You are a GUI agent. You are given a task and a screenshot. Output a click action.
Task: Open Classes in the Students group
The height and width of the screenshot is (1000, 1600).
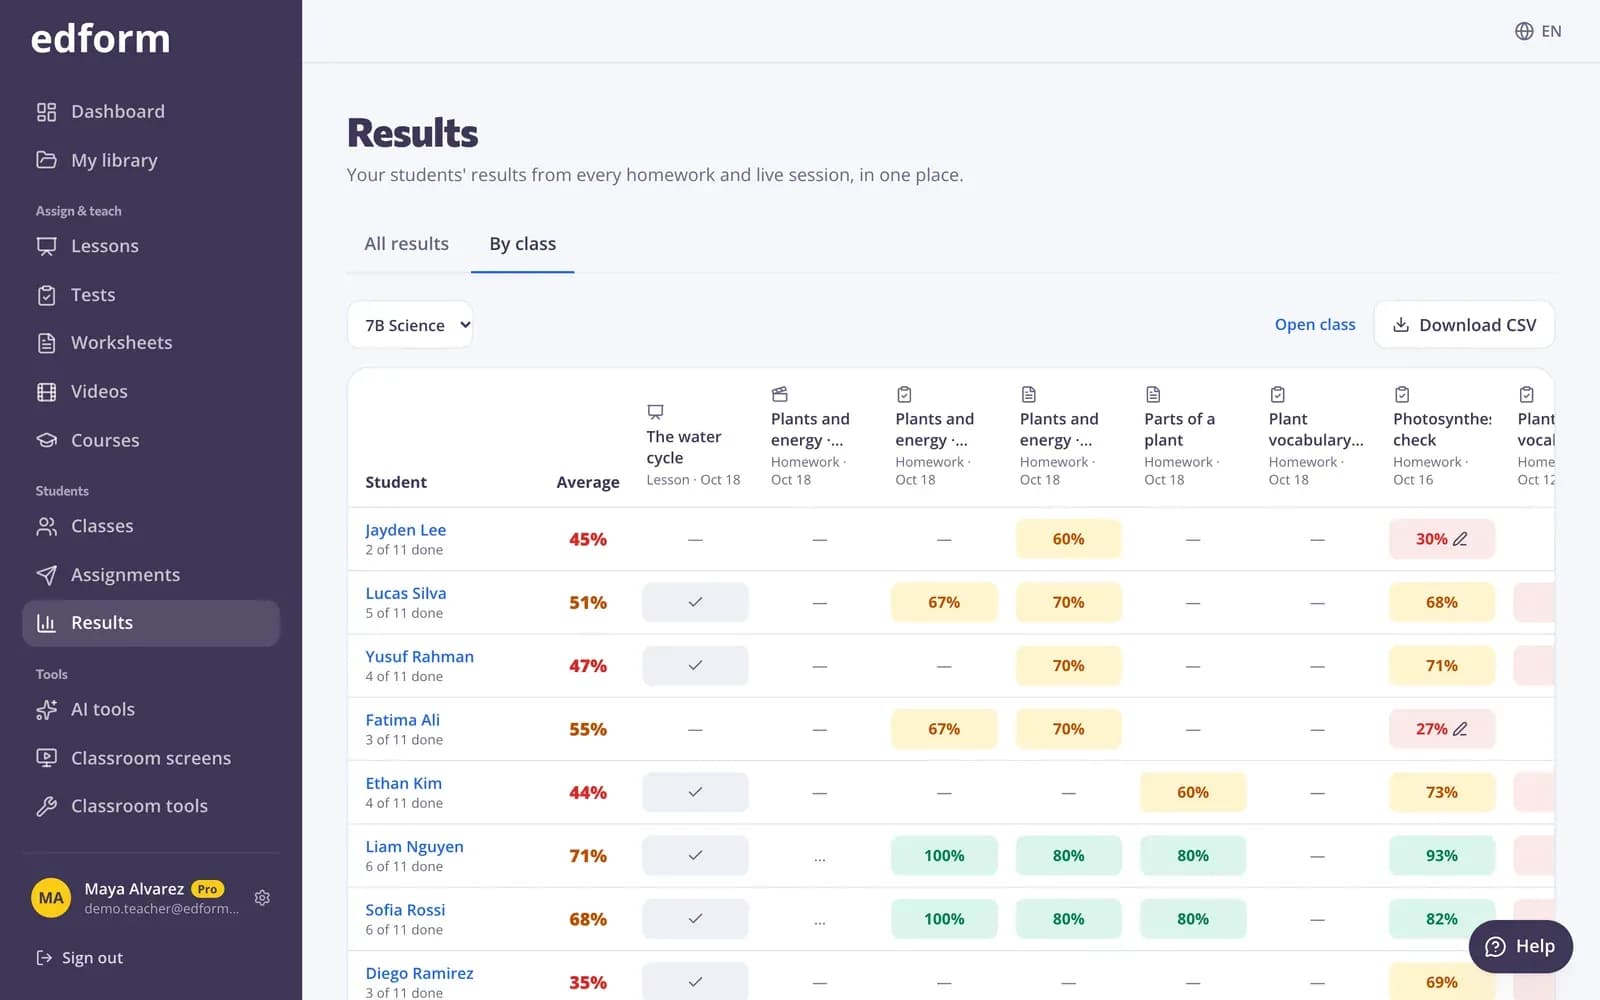click(x=151, y=526)
